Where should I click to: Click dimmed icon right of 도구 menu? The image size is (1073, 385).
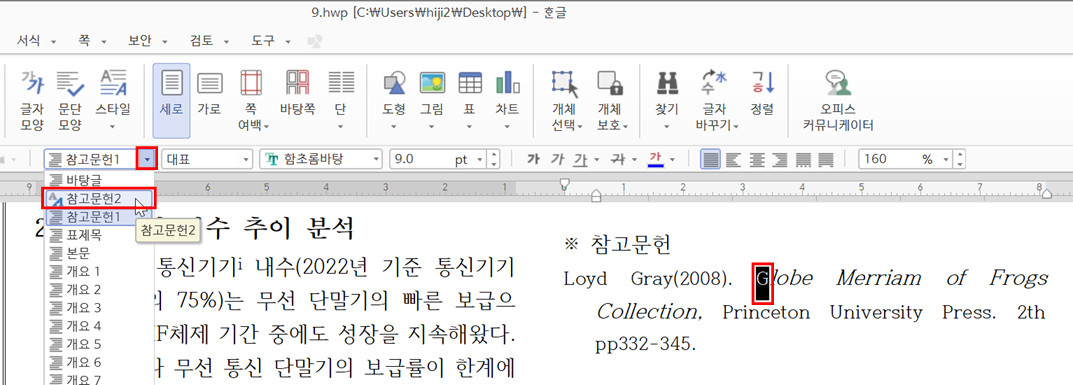315,42
